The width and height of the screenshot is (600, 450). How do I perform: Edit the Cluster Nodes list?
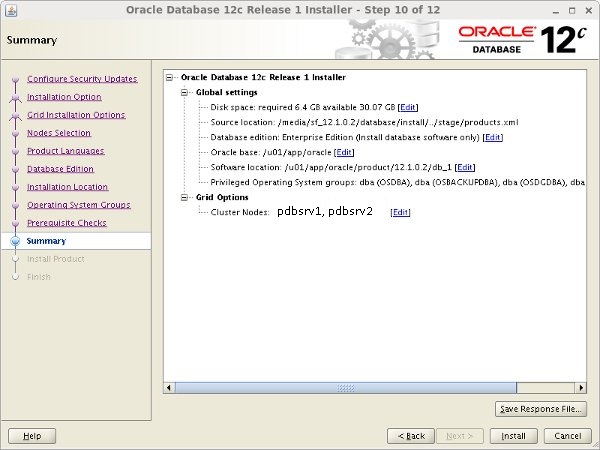tap(400, 212)
